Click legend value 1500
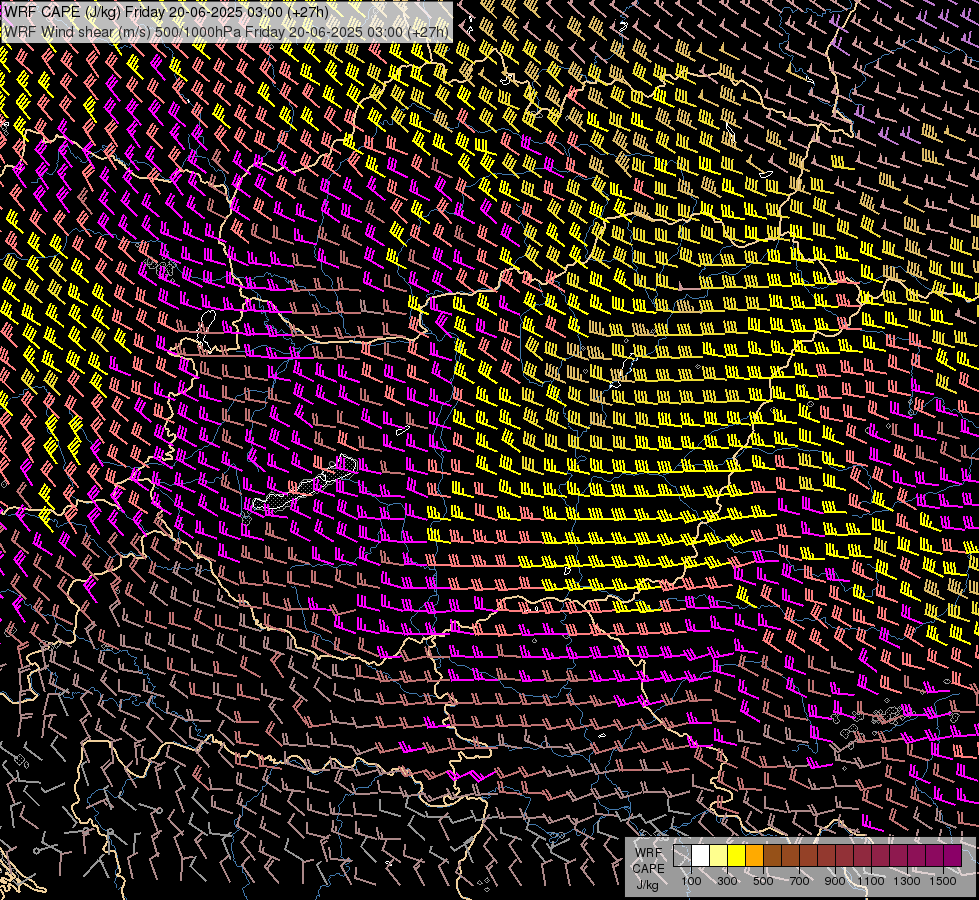The width and height of the screenshot is (979, 900). coord(943,881)
